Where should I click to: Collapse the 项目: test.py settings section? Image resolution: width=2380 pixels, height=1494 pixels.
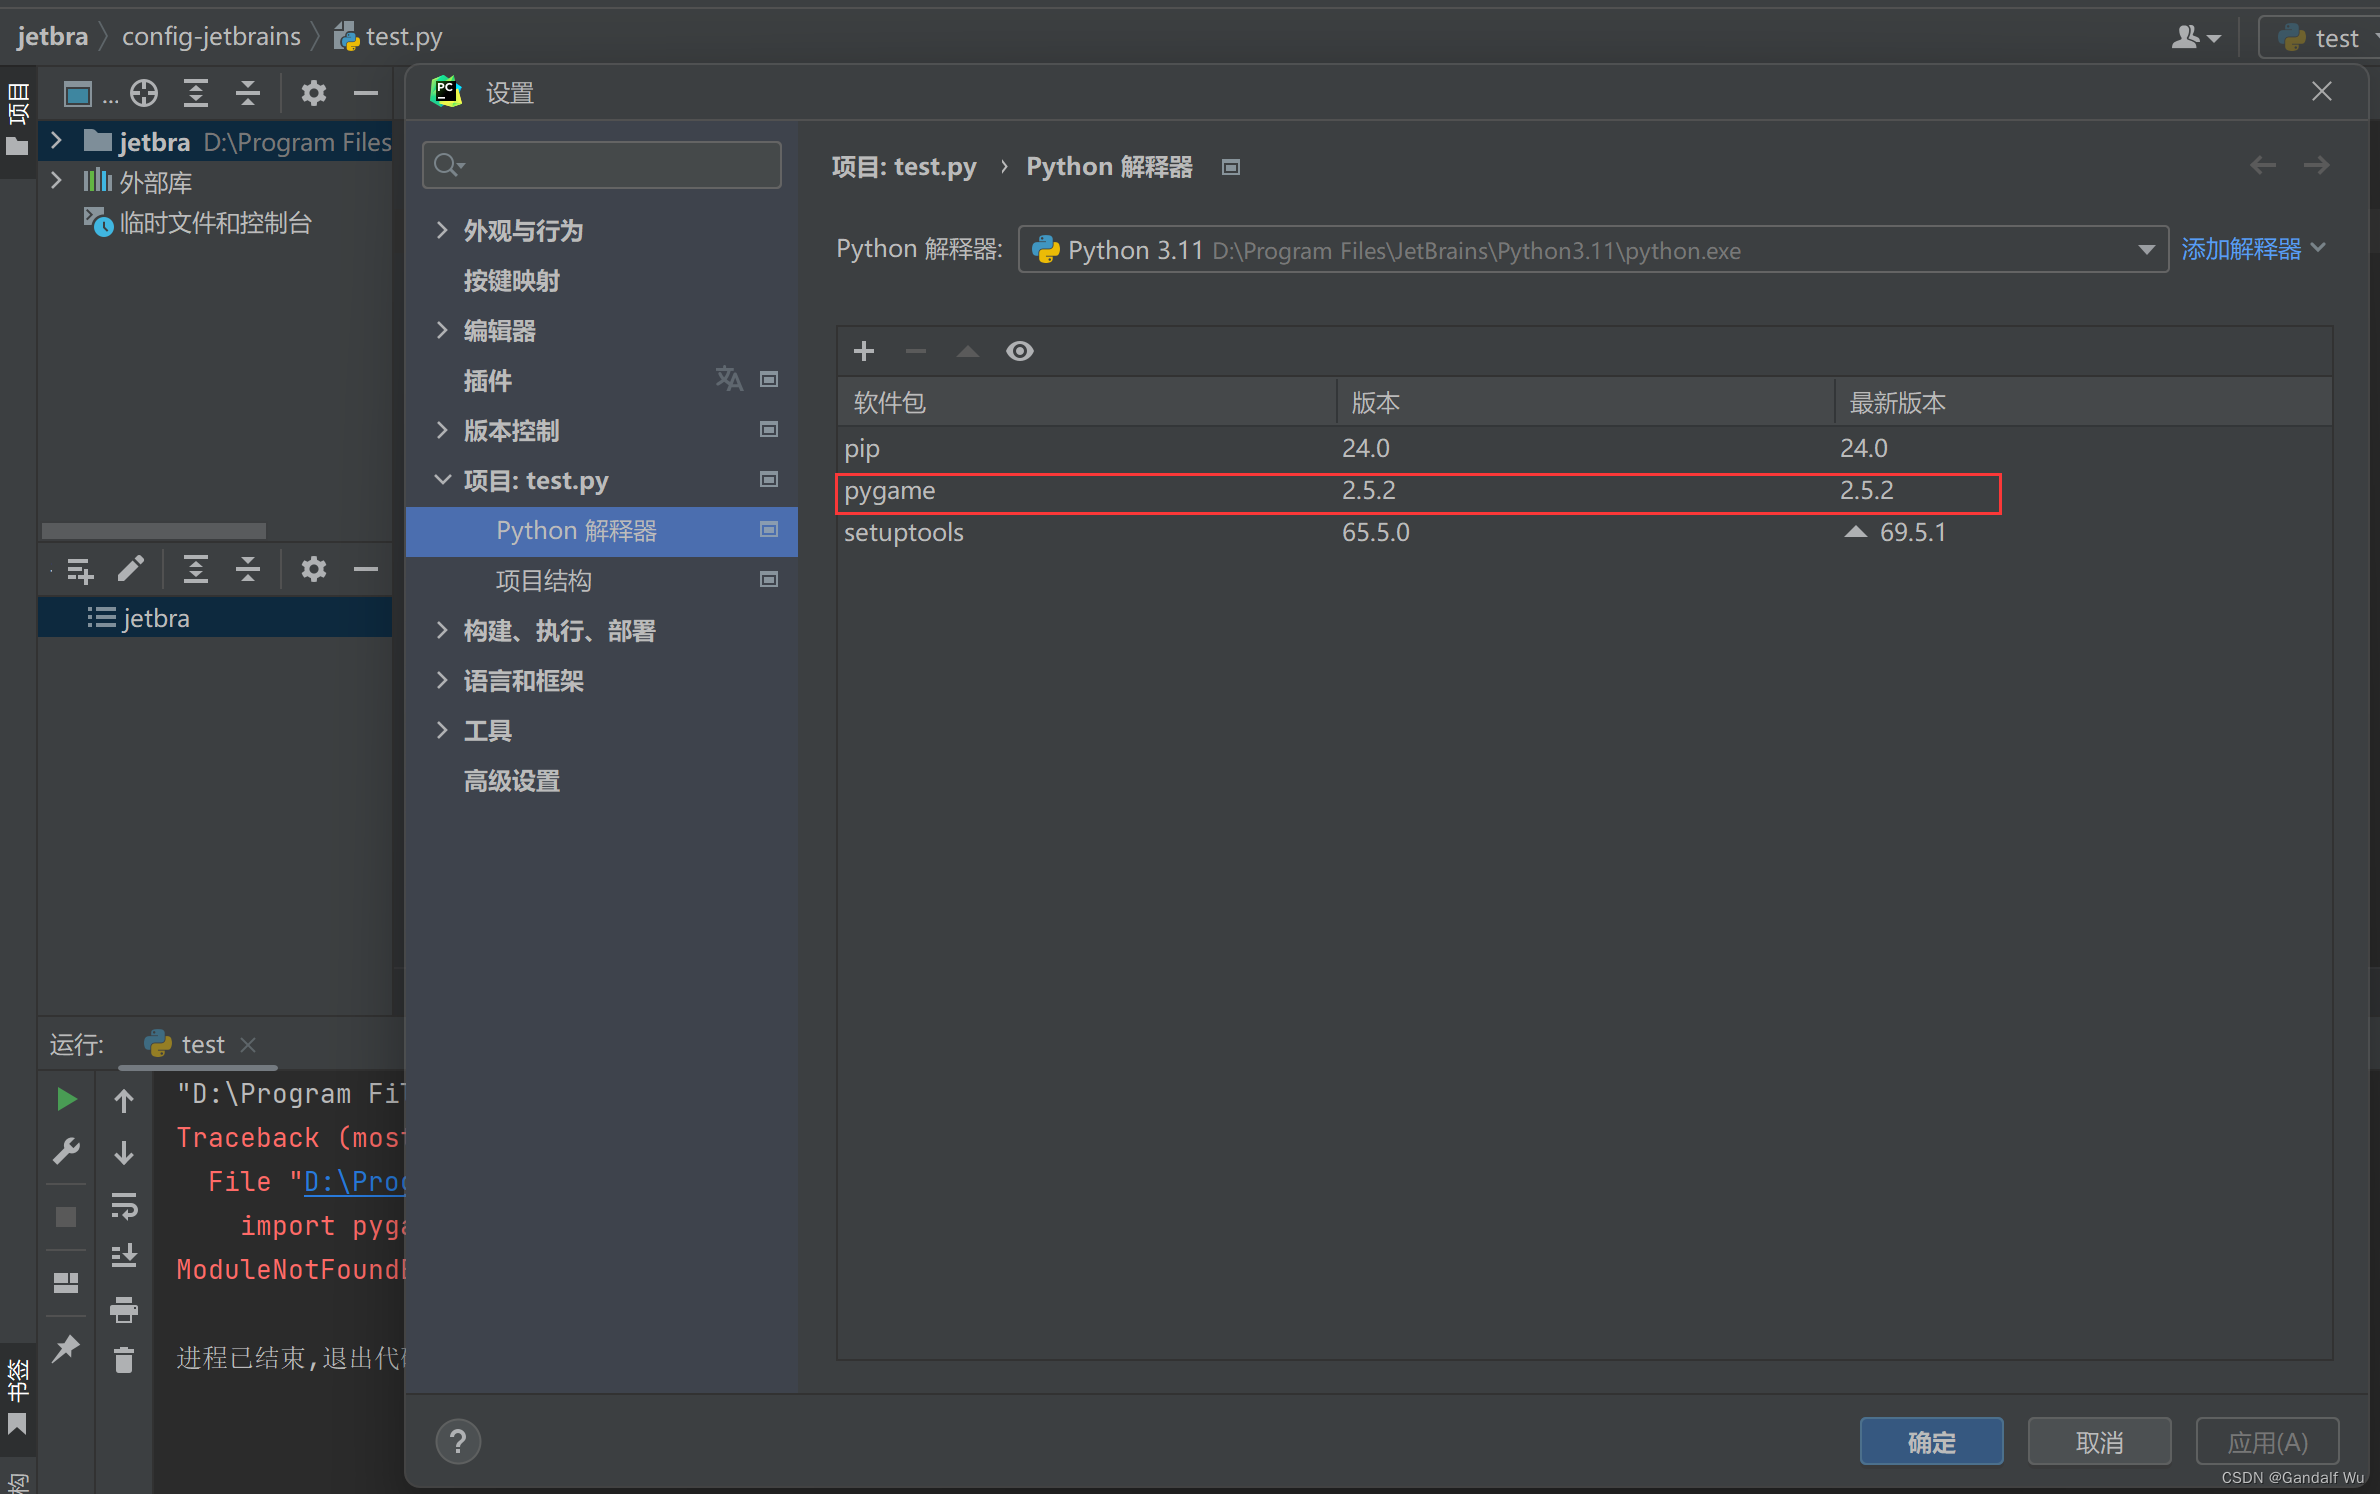point(442,480)
